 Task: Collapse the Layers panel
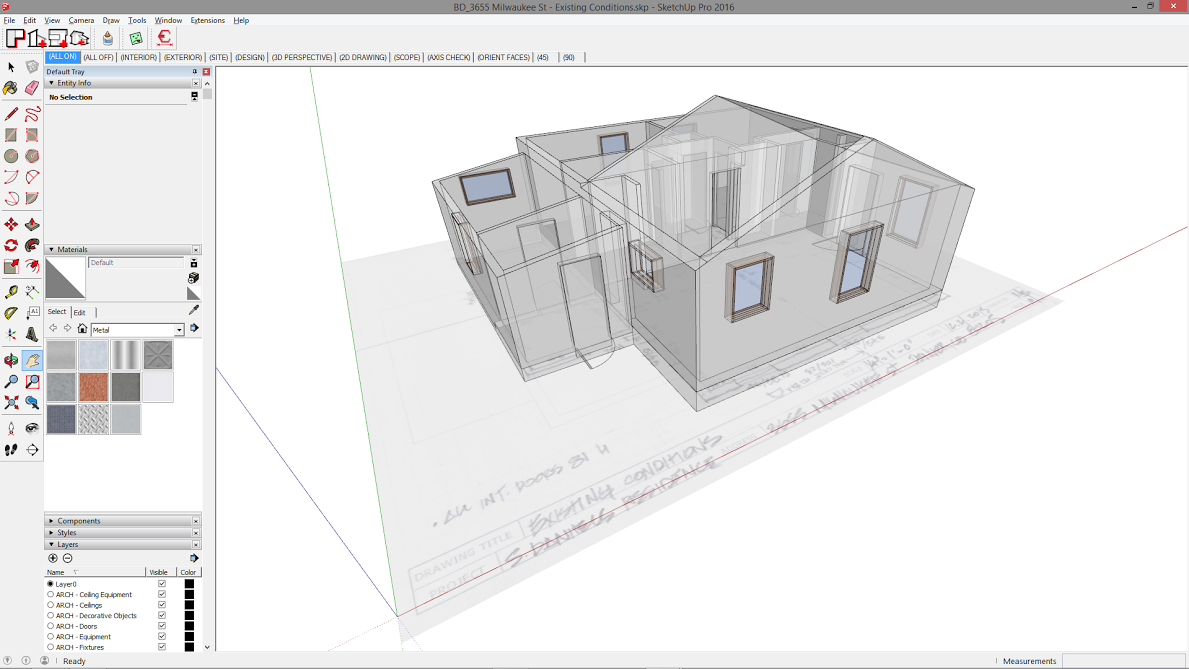pos(52,545)
